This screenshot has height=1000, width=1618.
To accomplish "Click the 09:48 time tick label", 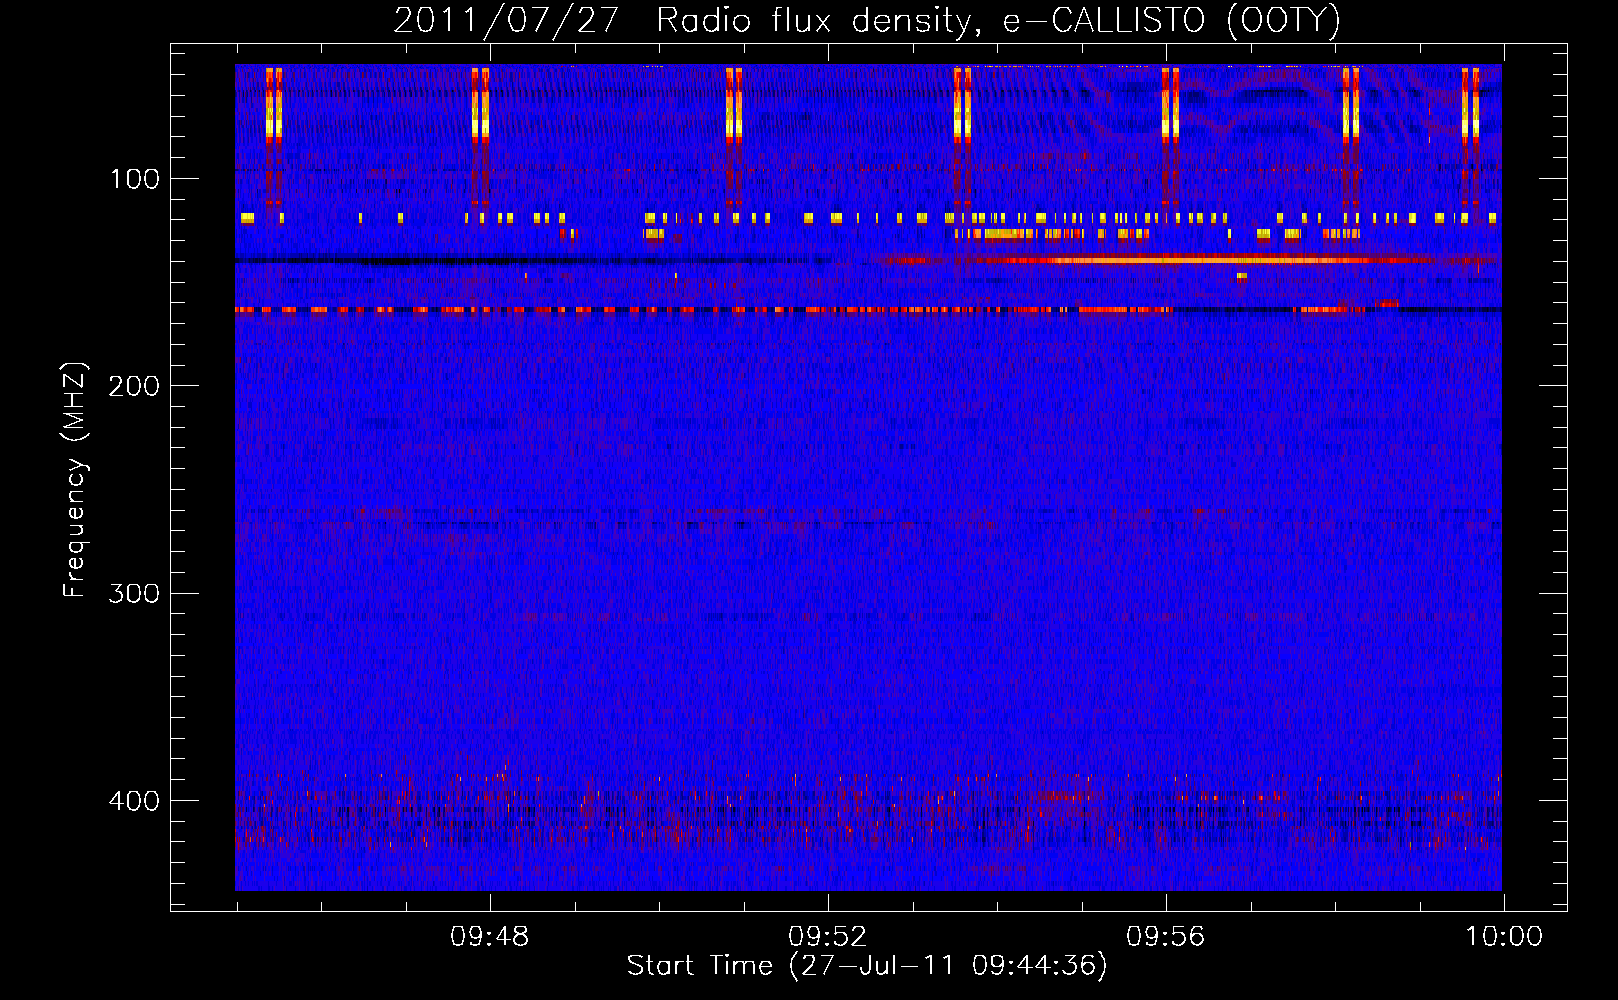I will [490, 937].
